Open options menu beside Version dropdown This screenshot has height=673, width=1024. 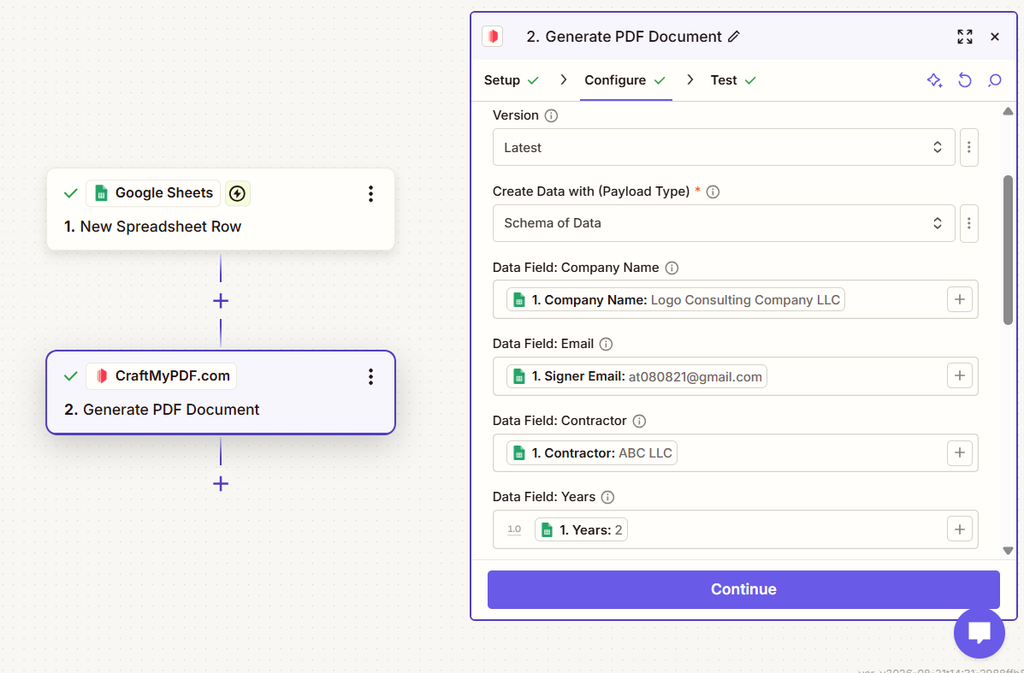pyautogui.click(x=969, y=148)
